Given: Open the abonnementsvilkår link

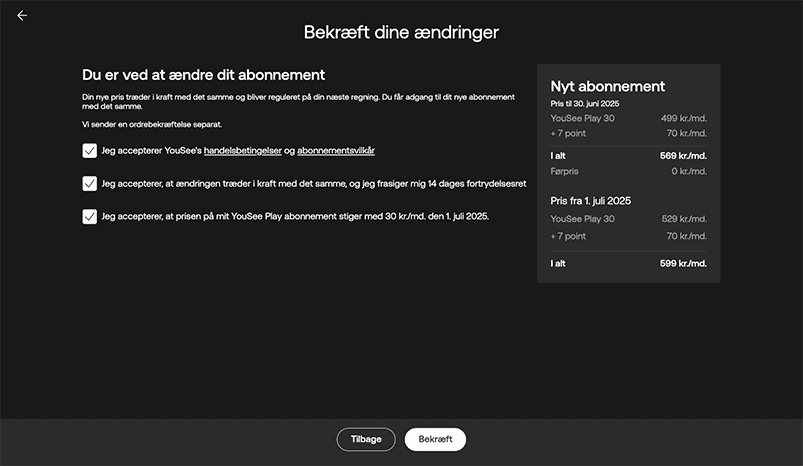Looking at the screenshot, I should point(336,151).
